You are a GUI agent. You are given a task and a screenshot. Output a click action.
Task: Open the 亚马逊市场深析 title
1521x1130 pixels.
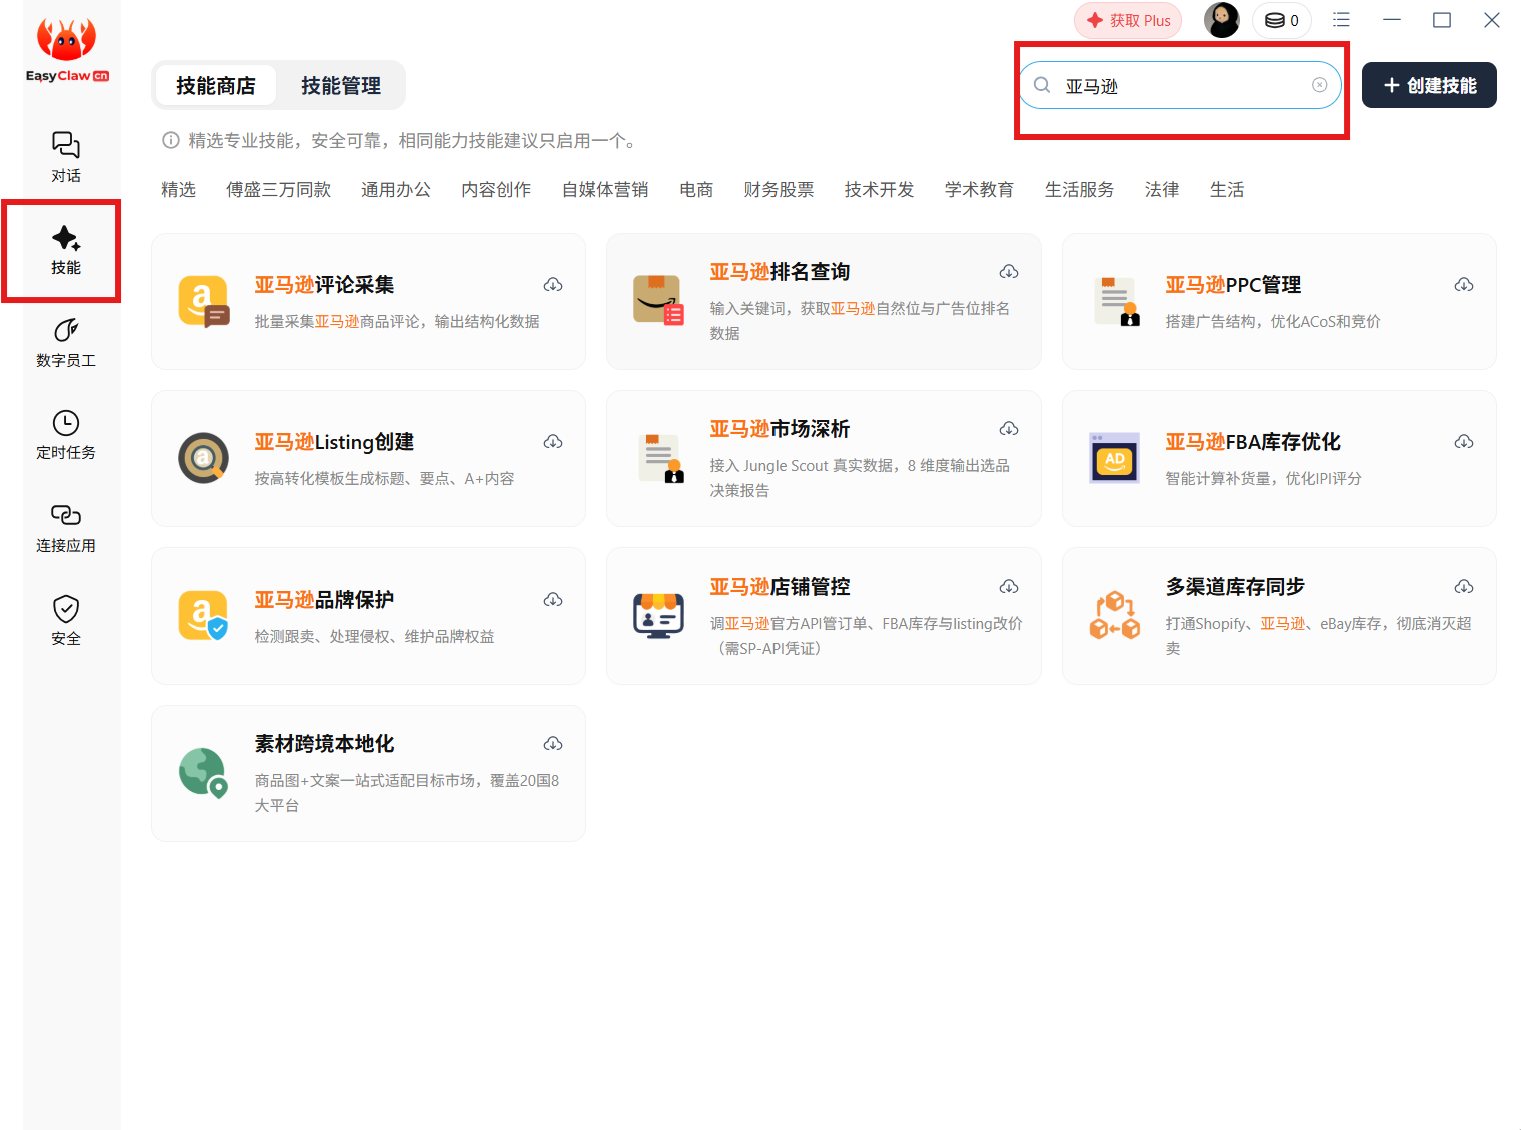tap(780, 429)
